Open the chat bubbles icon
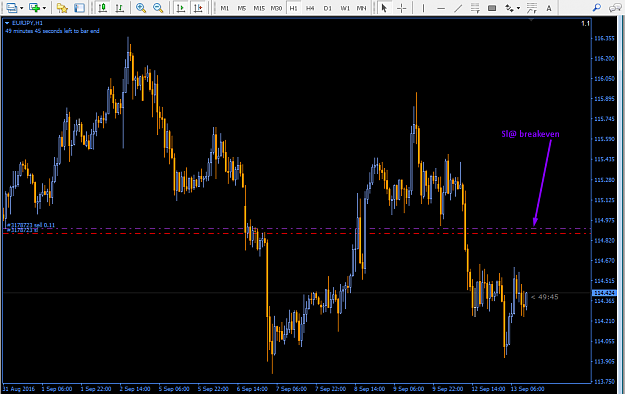Screen dimensions: 625x394 pyautogui.click(x=615, y=8)
